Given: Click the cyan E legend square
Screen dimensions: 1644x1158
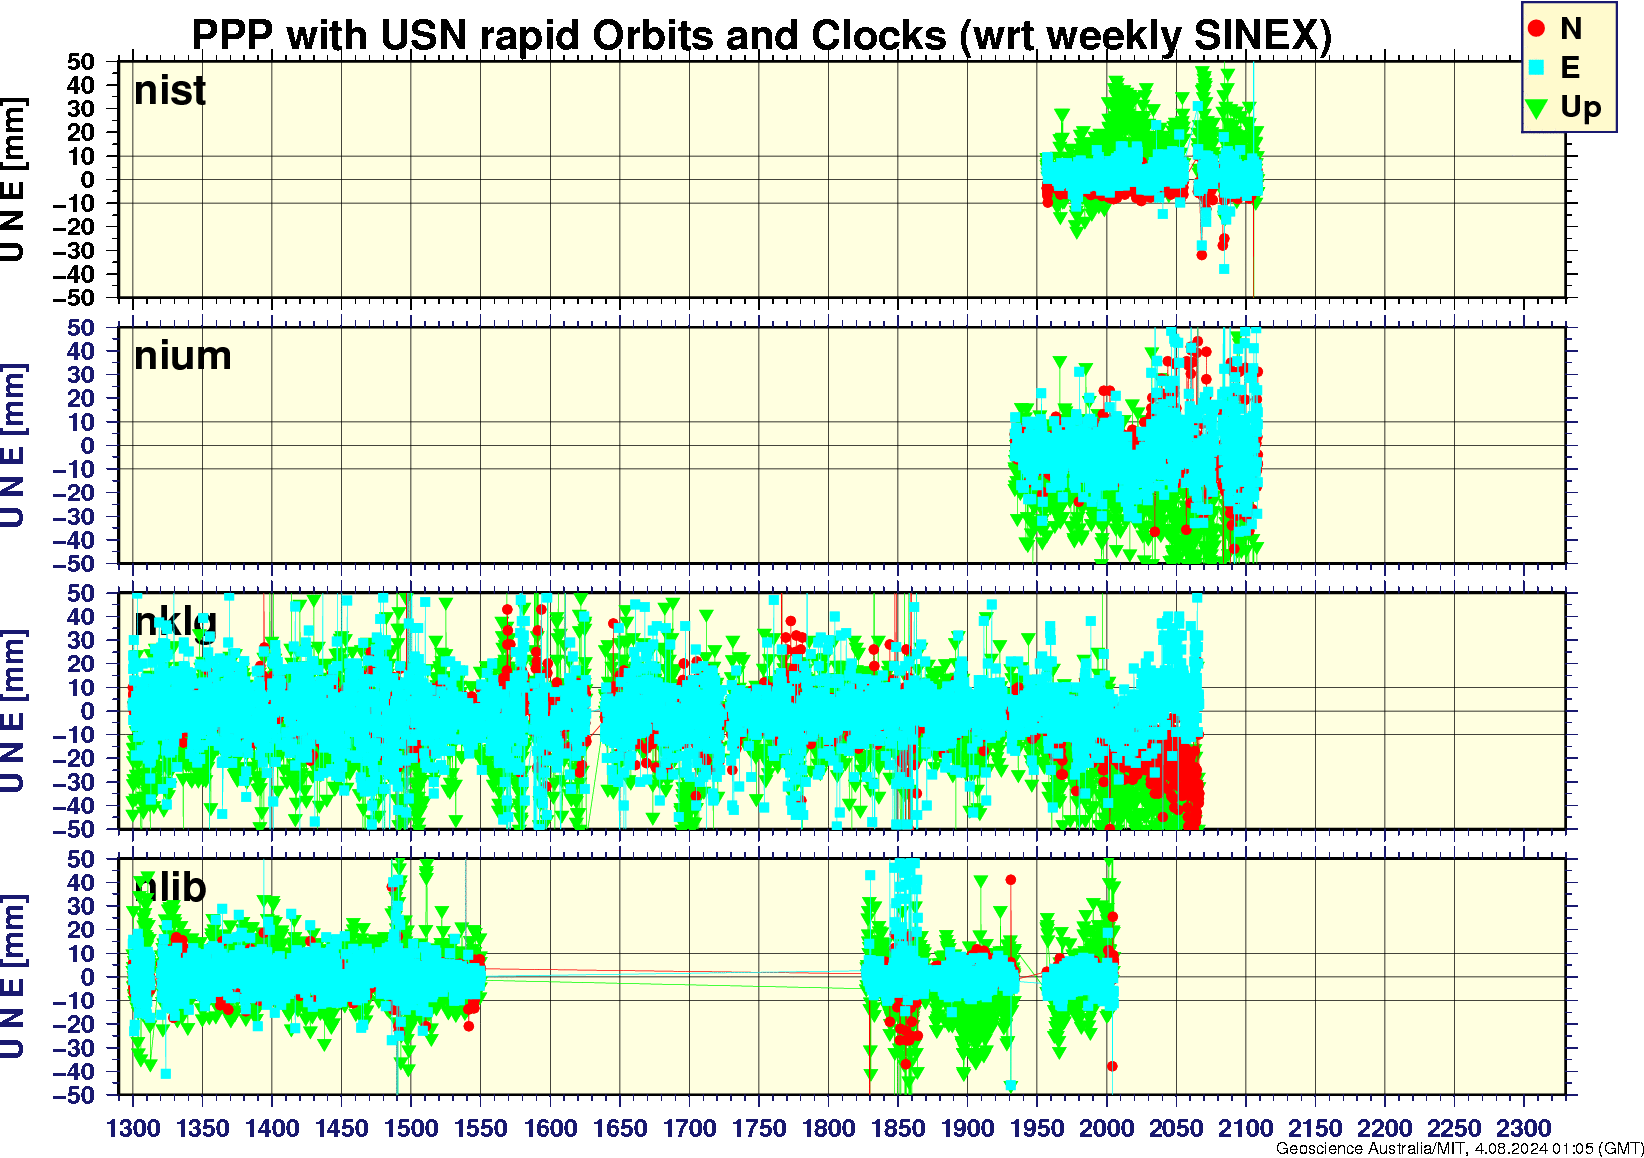Looking at the screenshot, I should click(x=1537, y=68).
